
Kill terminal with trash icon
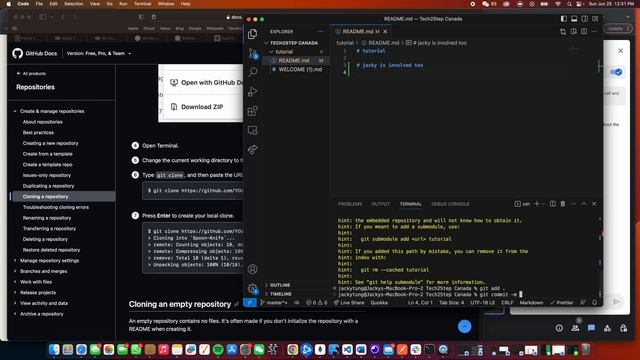563,204
